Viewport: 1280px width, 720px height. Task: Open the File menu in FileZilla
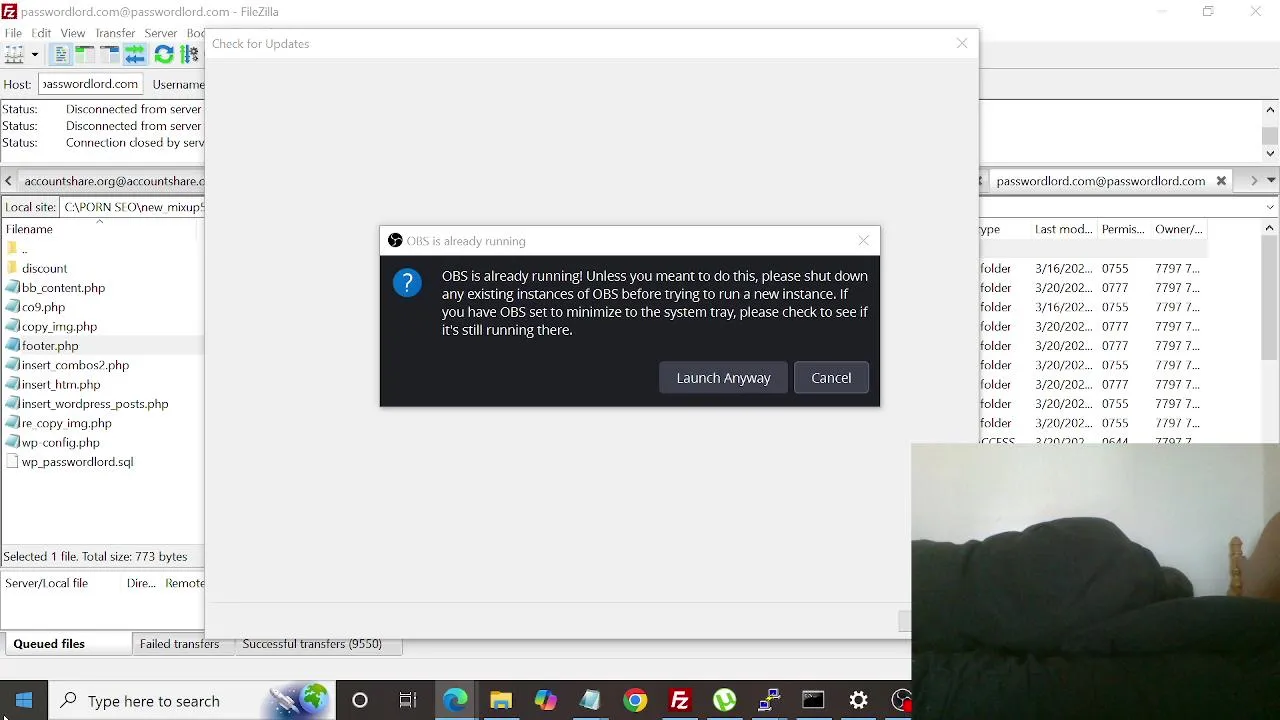click(x=13, y=33)
